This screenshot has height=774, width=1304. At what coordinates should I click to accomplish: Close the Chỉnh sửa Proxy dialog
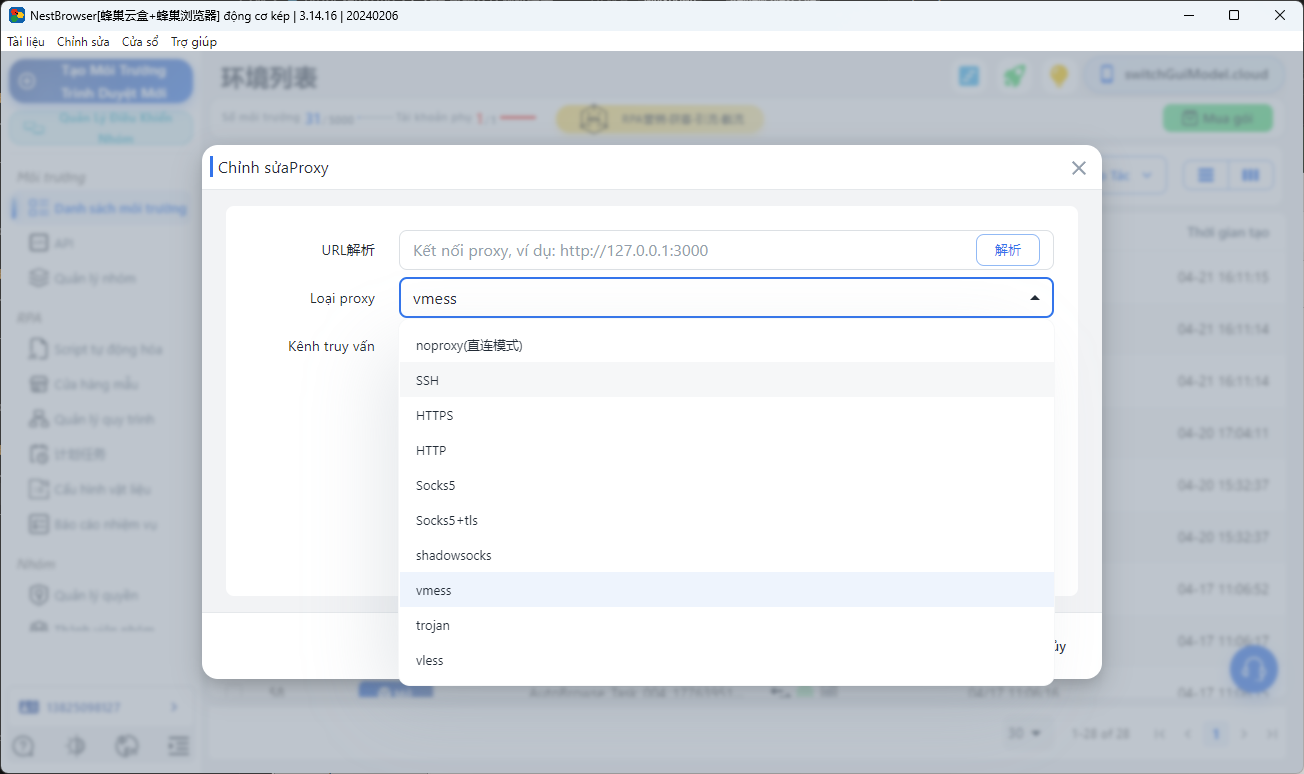point(1078,168)
